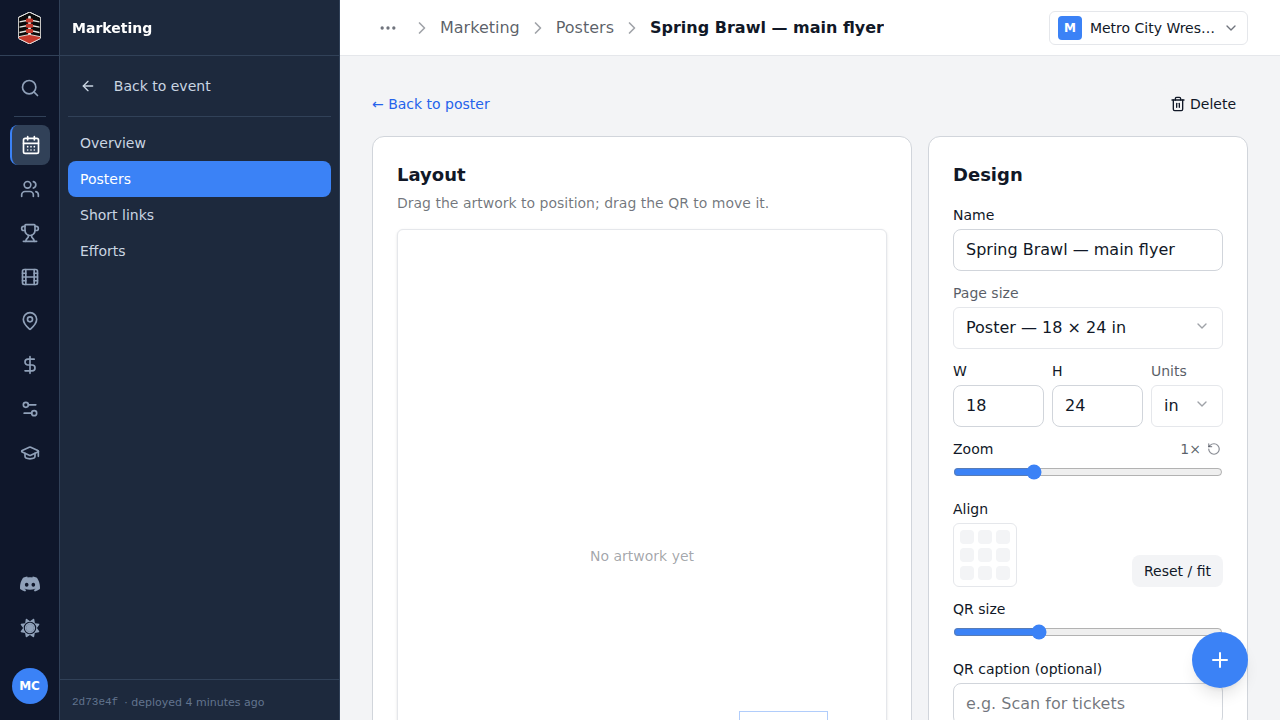The image size is (1280, 720).
Task: Open the calendar events icon
Action: click(x=30, y=145)
